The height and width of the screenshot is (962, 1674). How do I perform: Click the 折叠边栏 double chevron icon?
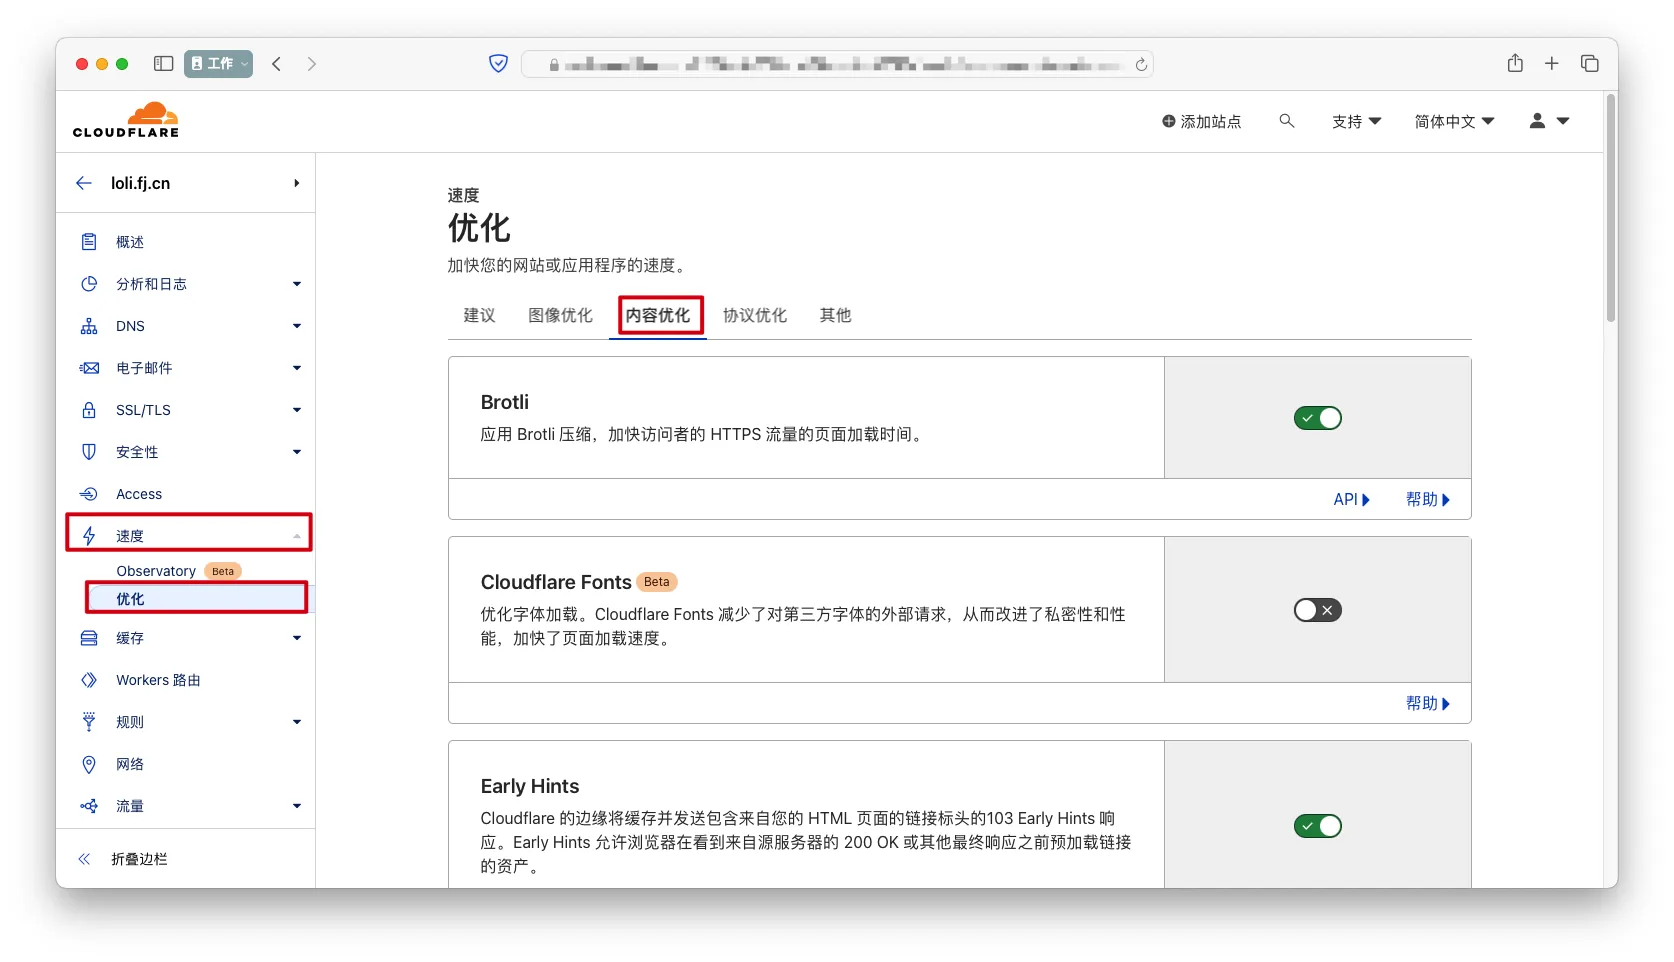tap(85, 859)
